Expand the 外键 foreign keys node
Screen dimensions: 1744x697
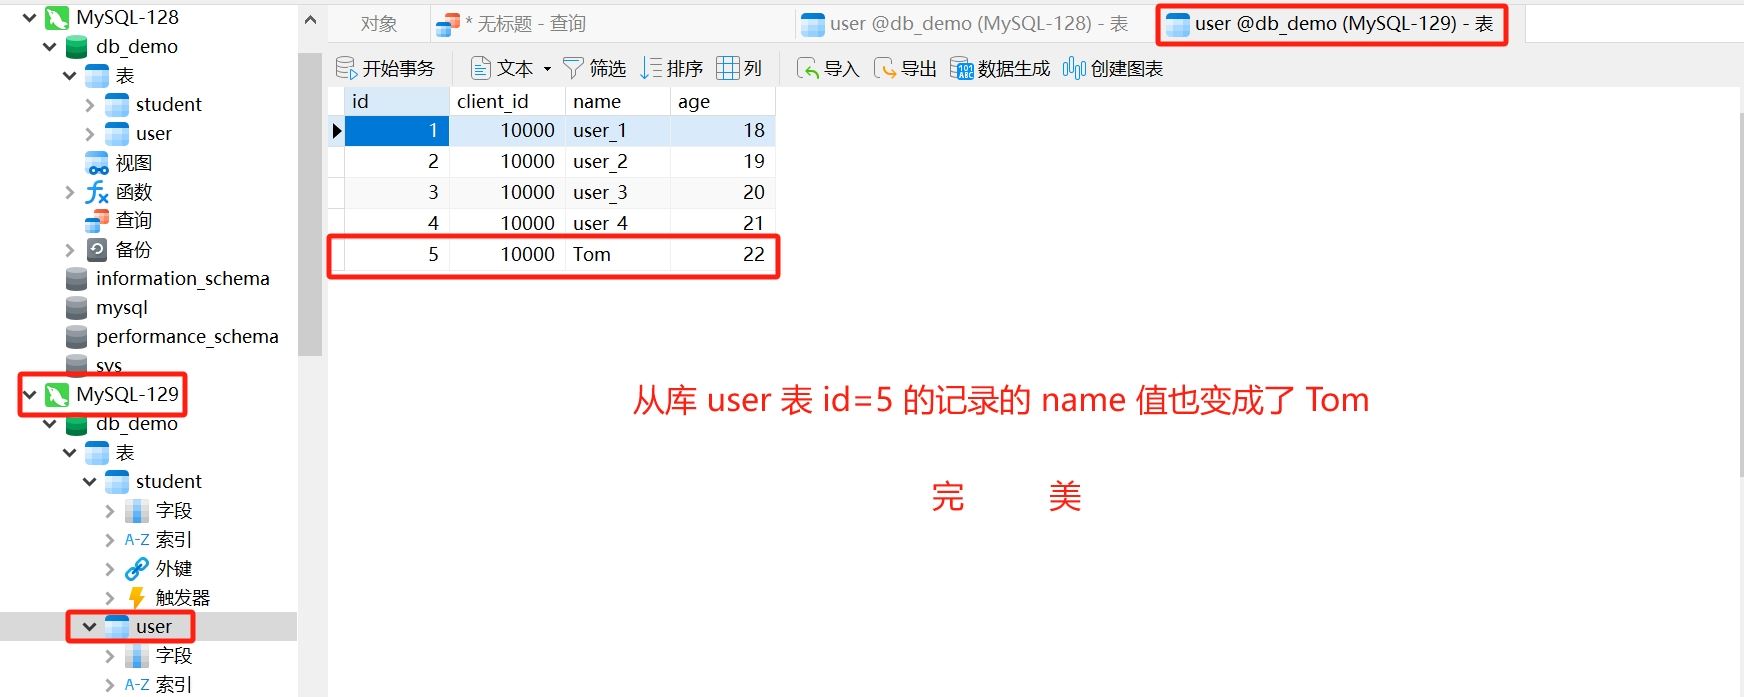109,568
